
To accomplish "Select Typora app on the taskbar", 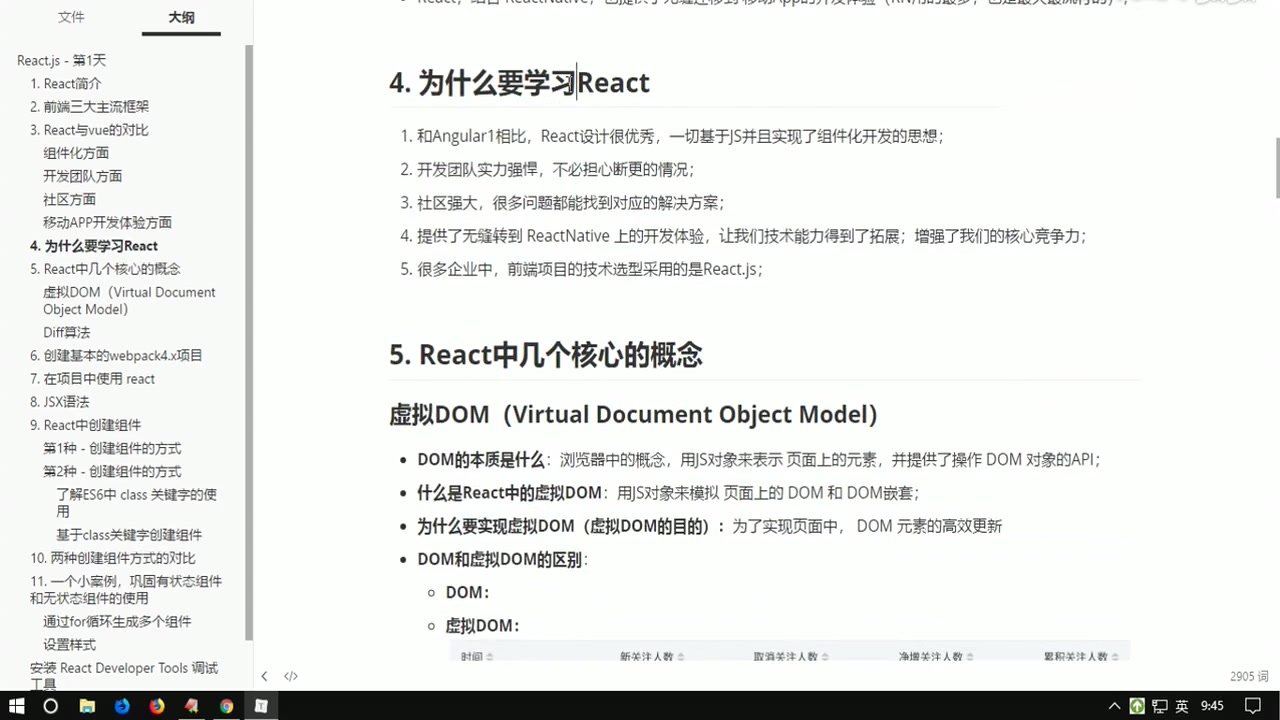I will coord(261,705).
